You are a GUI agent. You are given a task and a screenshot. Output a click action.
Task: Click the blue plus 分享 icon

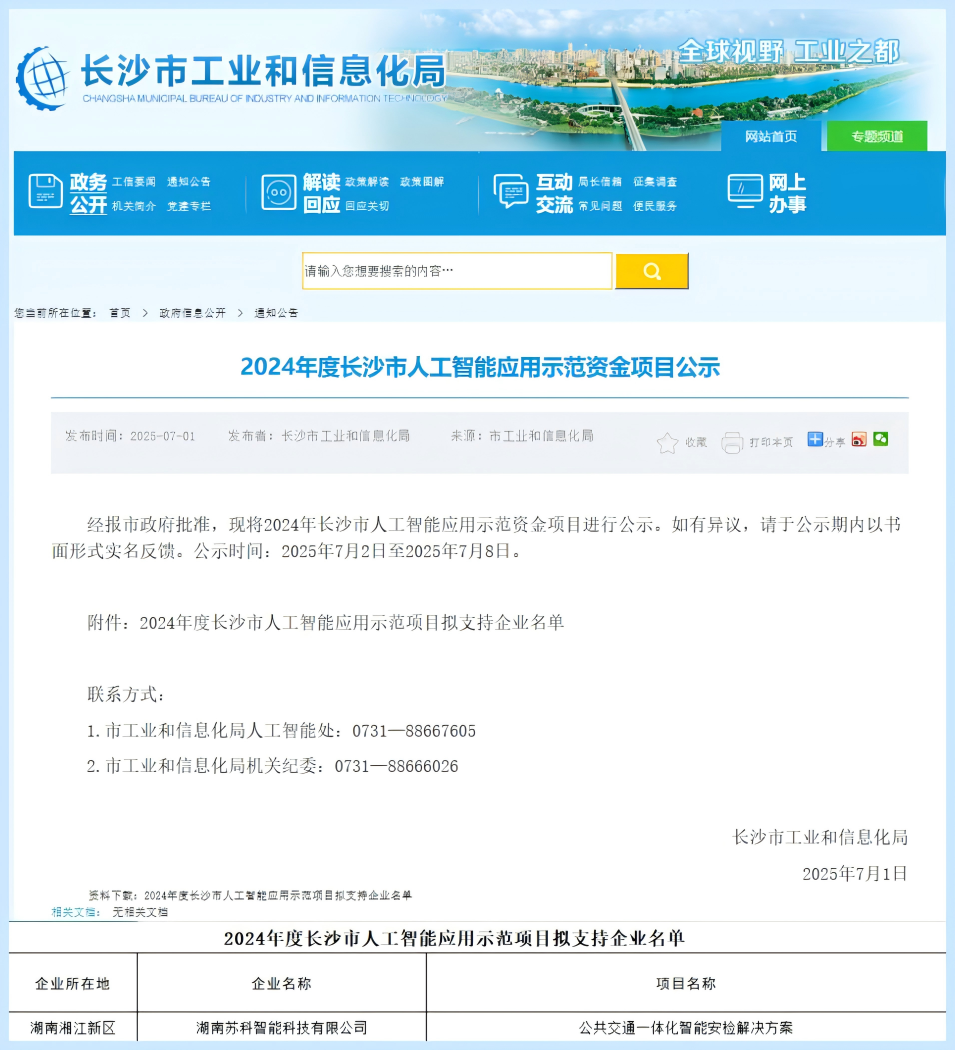815,439
